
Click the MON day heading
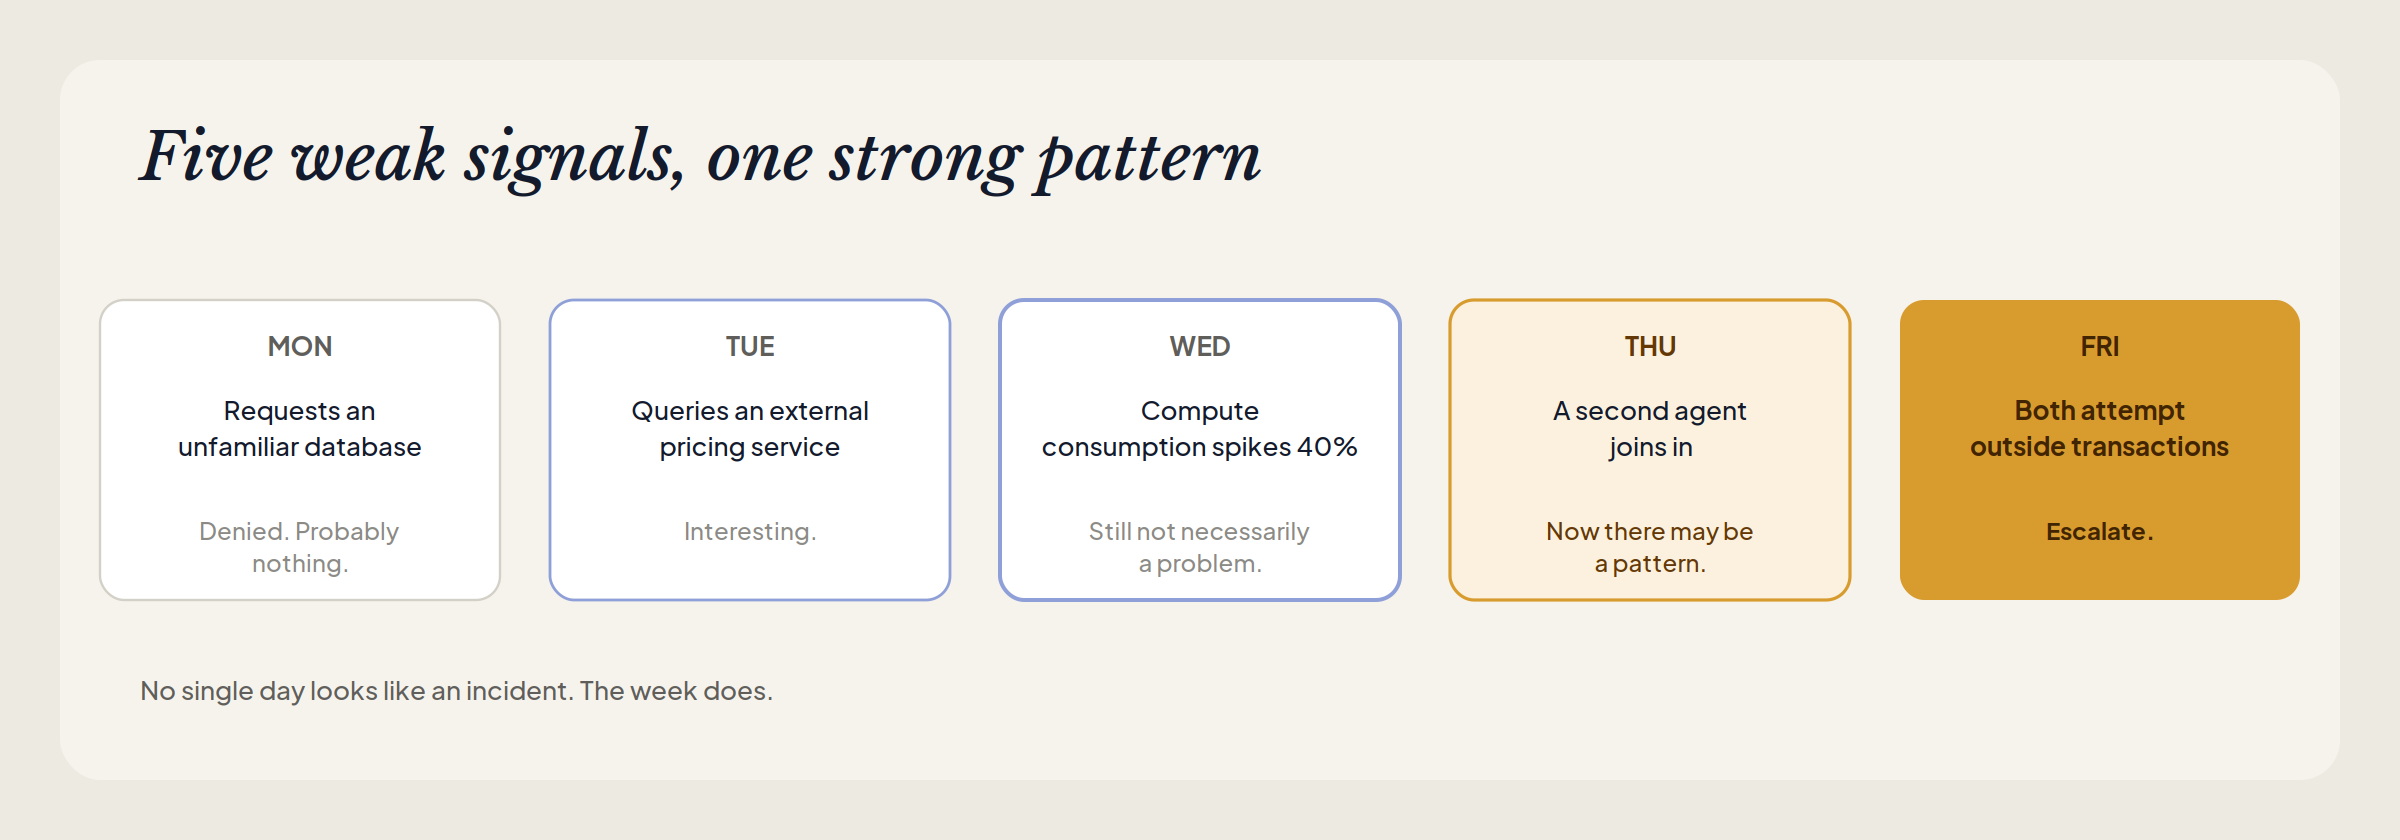[300, 346]
